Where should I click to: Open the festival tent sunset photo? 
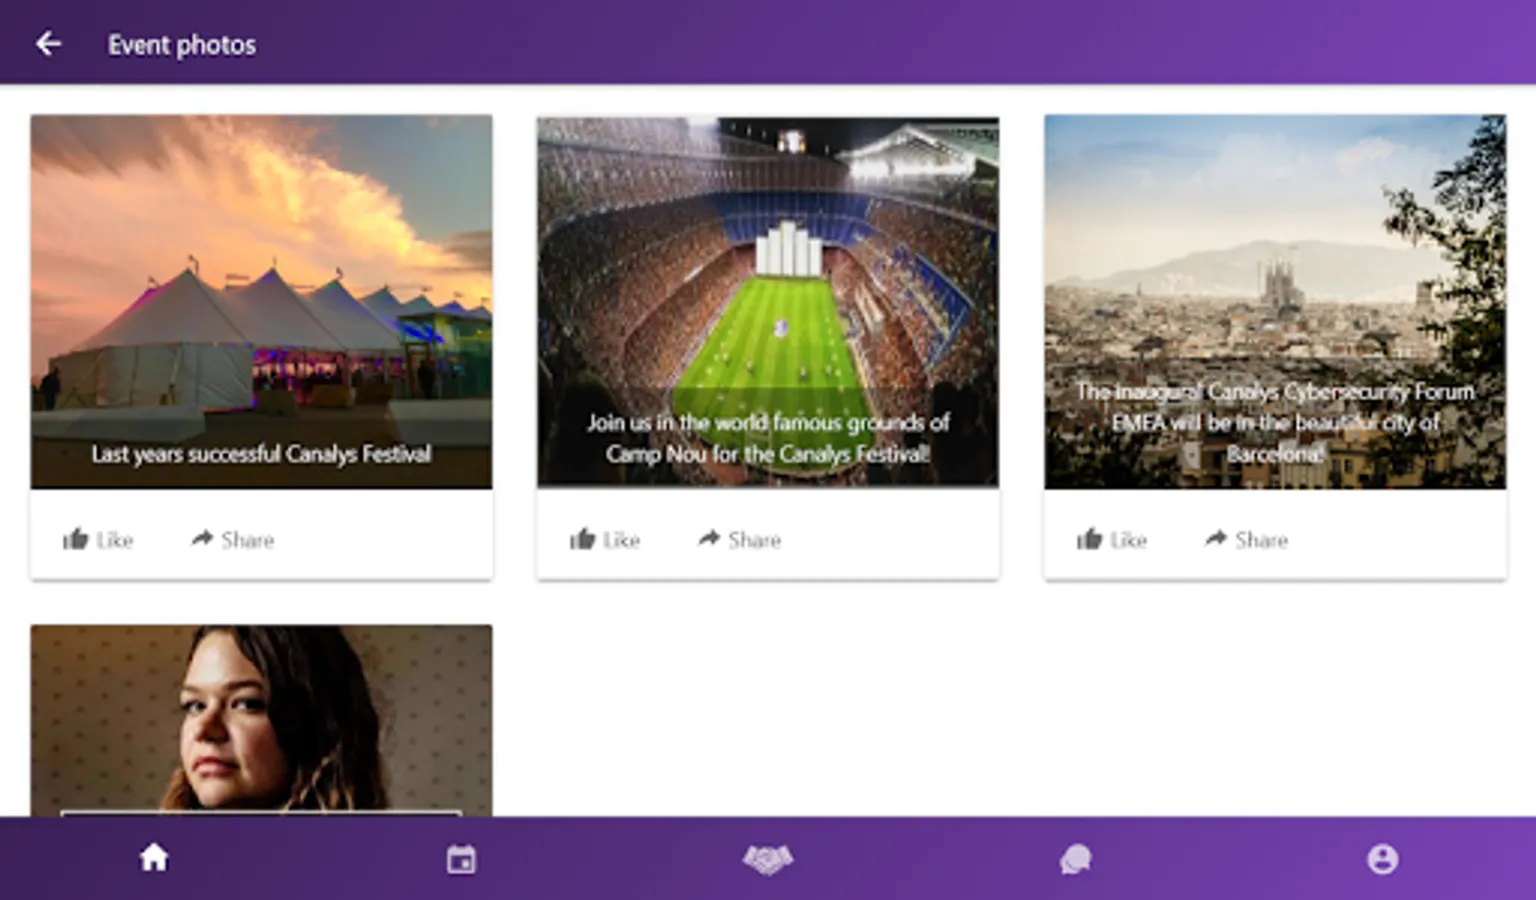261,302
